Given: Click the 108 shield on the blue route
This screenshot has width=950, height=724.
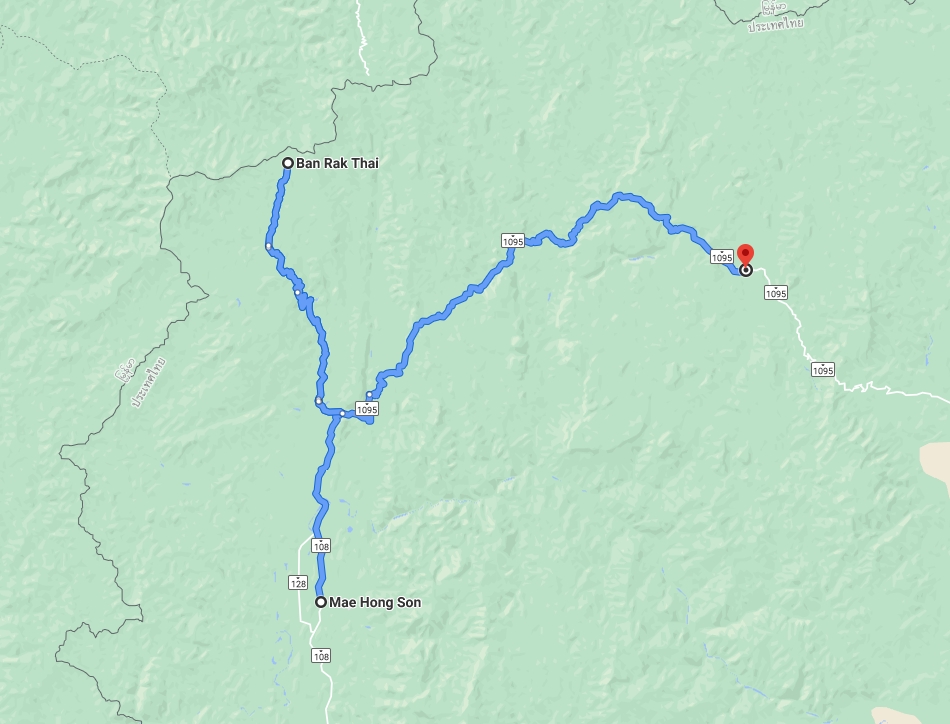Looking at the screenshot, I should point(321,546).
